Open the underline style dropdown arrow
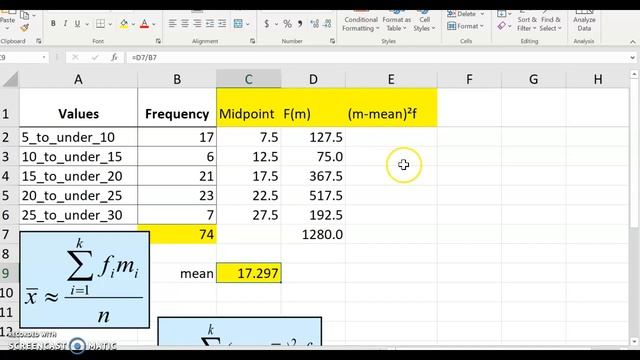640x360 pixels. coord(87,24)
